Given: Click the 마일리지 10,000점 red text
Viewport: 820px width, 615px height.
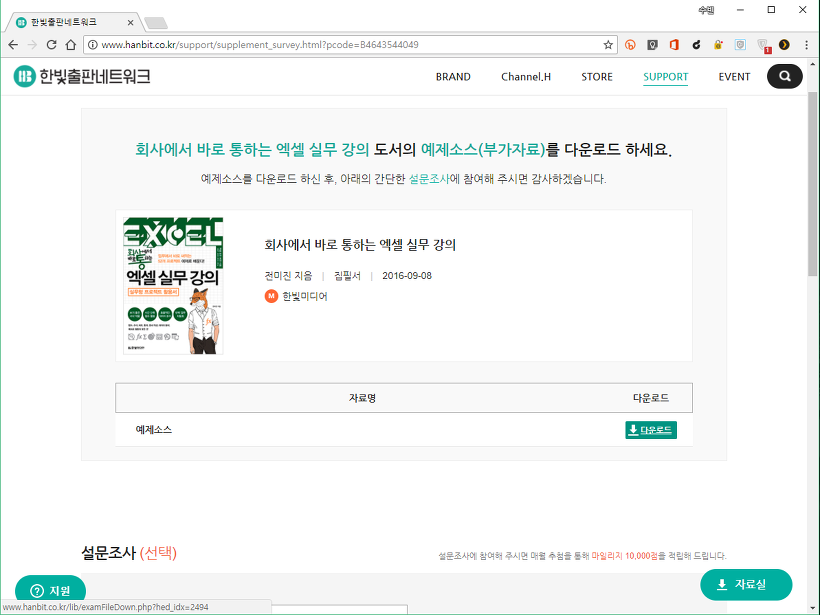Looking at the screenshot, I should click(624, 555).
